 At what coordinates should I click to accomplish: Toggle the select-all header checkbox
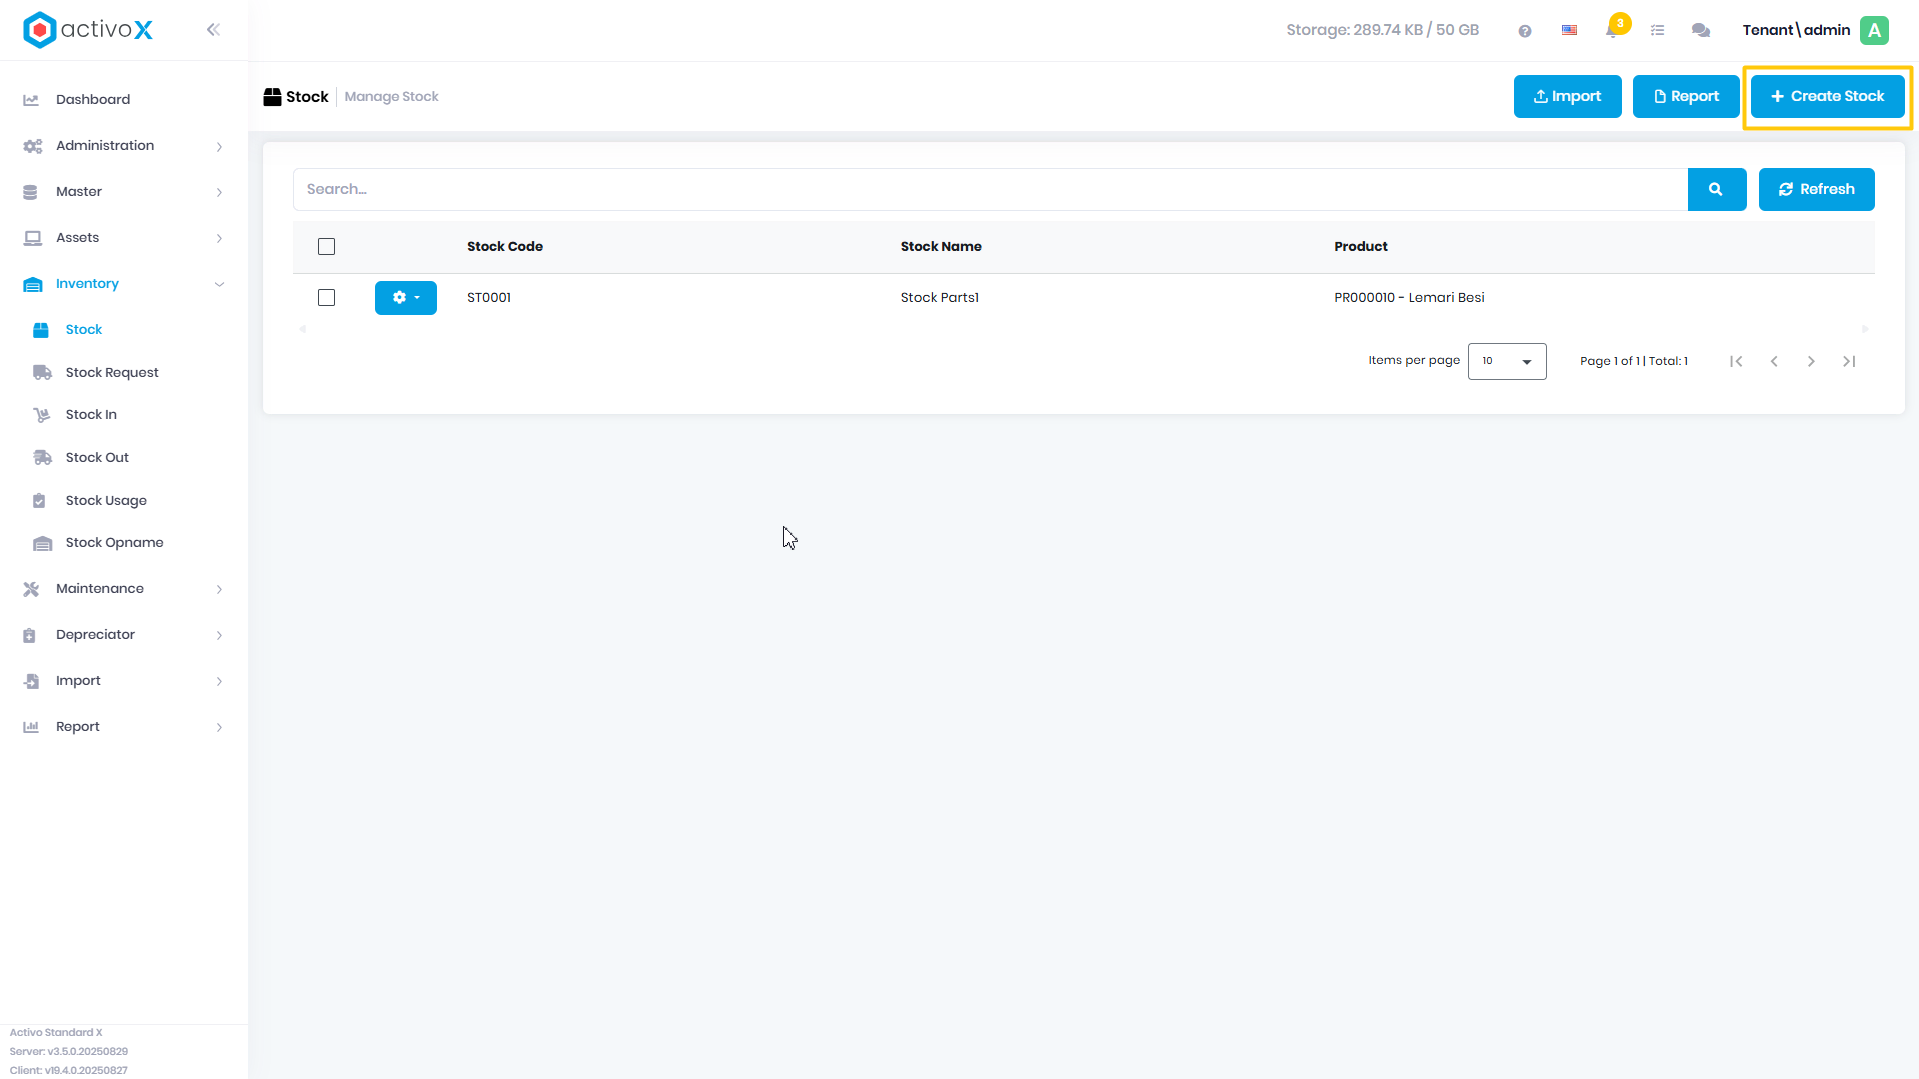click(326, 246)
